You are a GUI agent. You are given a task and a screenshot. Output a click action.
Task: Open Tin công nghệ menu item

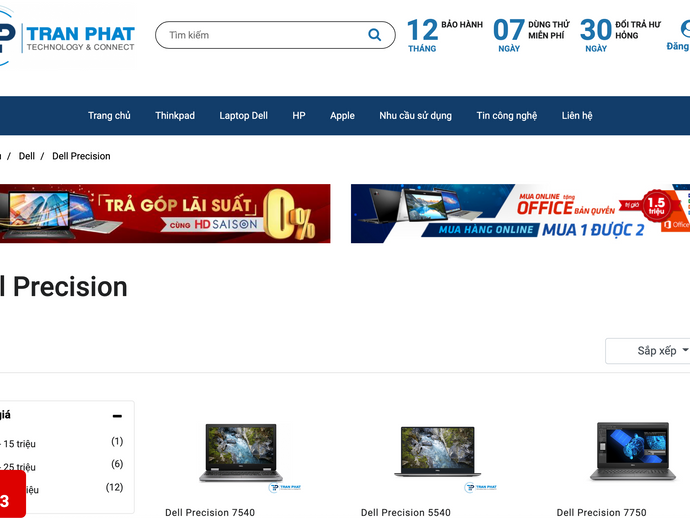tap(506, 115)
